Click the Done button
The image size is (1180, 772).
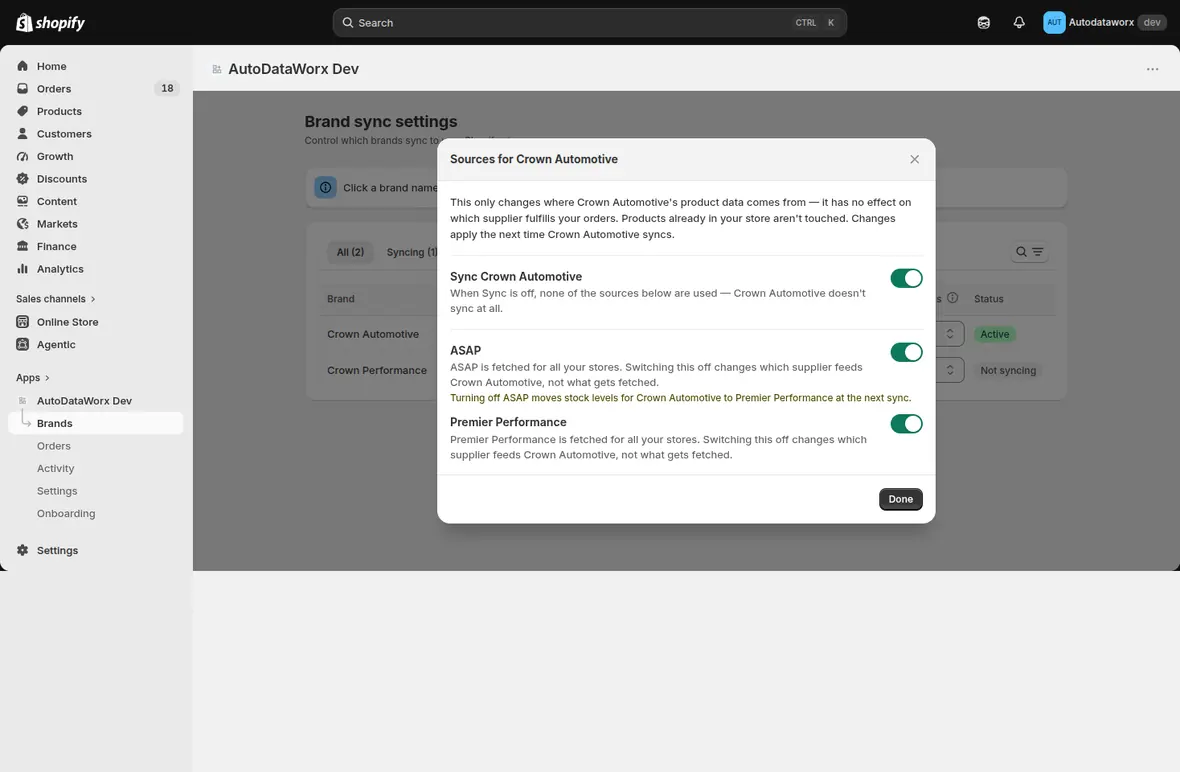(x=901, y=500)
